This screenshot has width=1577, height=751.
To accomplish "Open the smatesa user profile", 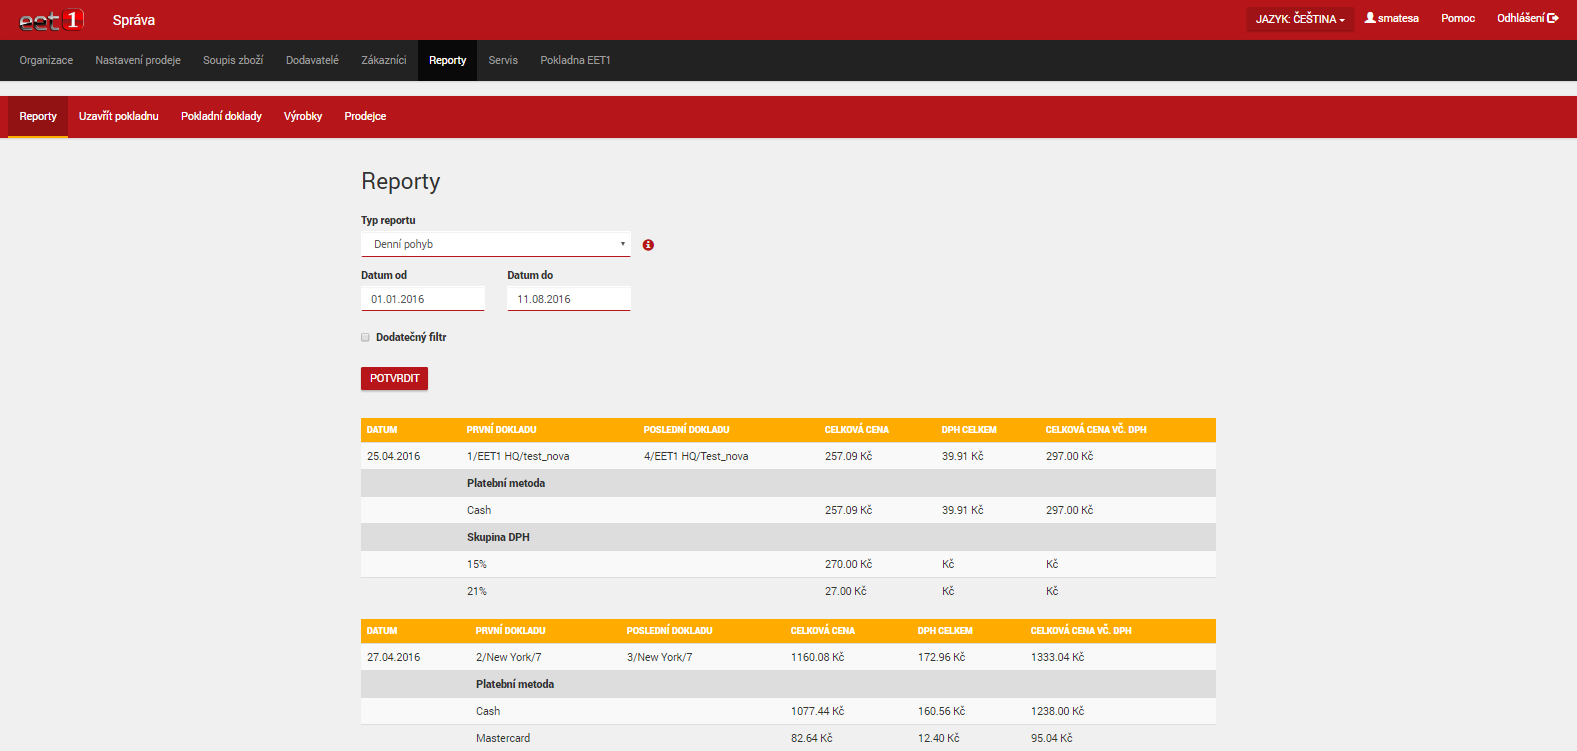I will [1392, 18].
